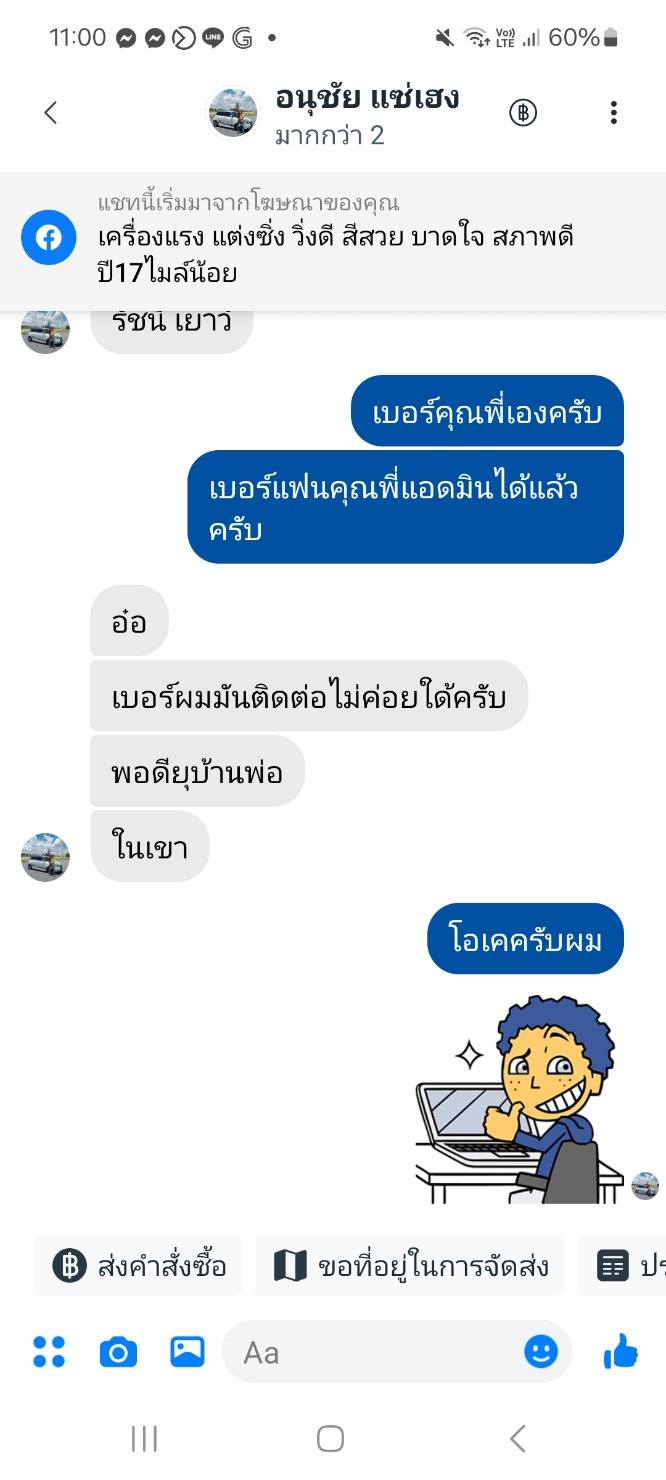Image resolution: width=666 pixels, height=1480 pixels.
Task: Open the Baht payment icon in the header
Action: point(523,113)
